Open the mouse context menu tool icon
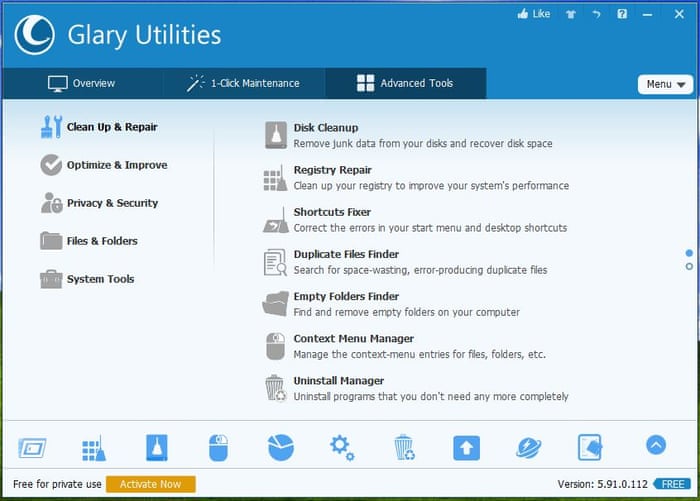Image resolution: width=700 pixels, height=501 pixels. 219,447
